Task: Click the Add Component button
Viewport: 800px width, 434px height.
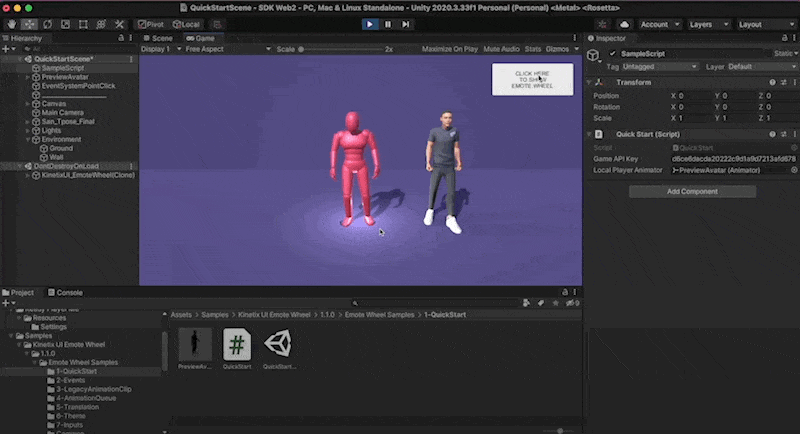Action: tap(692, 191)
